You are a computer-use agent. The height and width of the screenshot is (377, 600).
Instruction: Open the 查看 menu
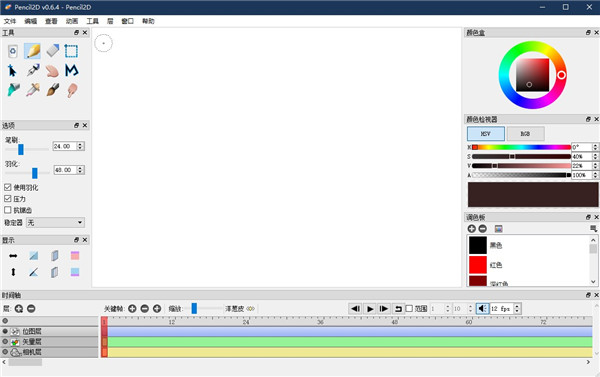pyautogui.click(x=51, y=21)
